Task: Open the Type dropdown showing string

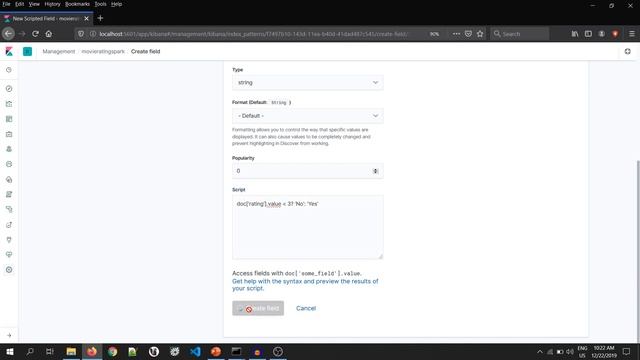Action: pos(307,82)
